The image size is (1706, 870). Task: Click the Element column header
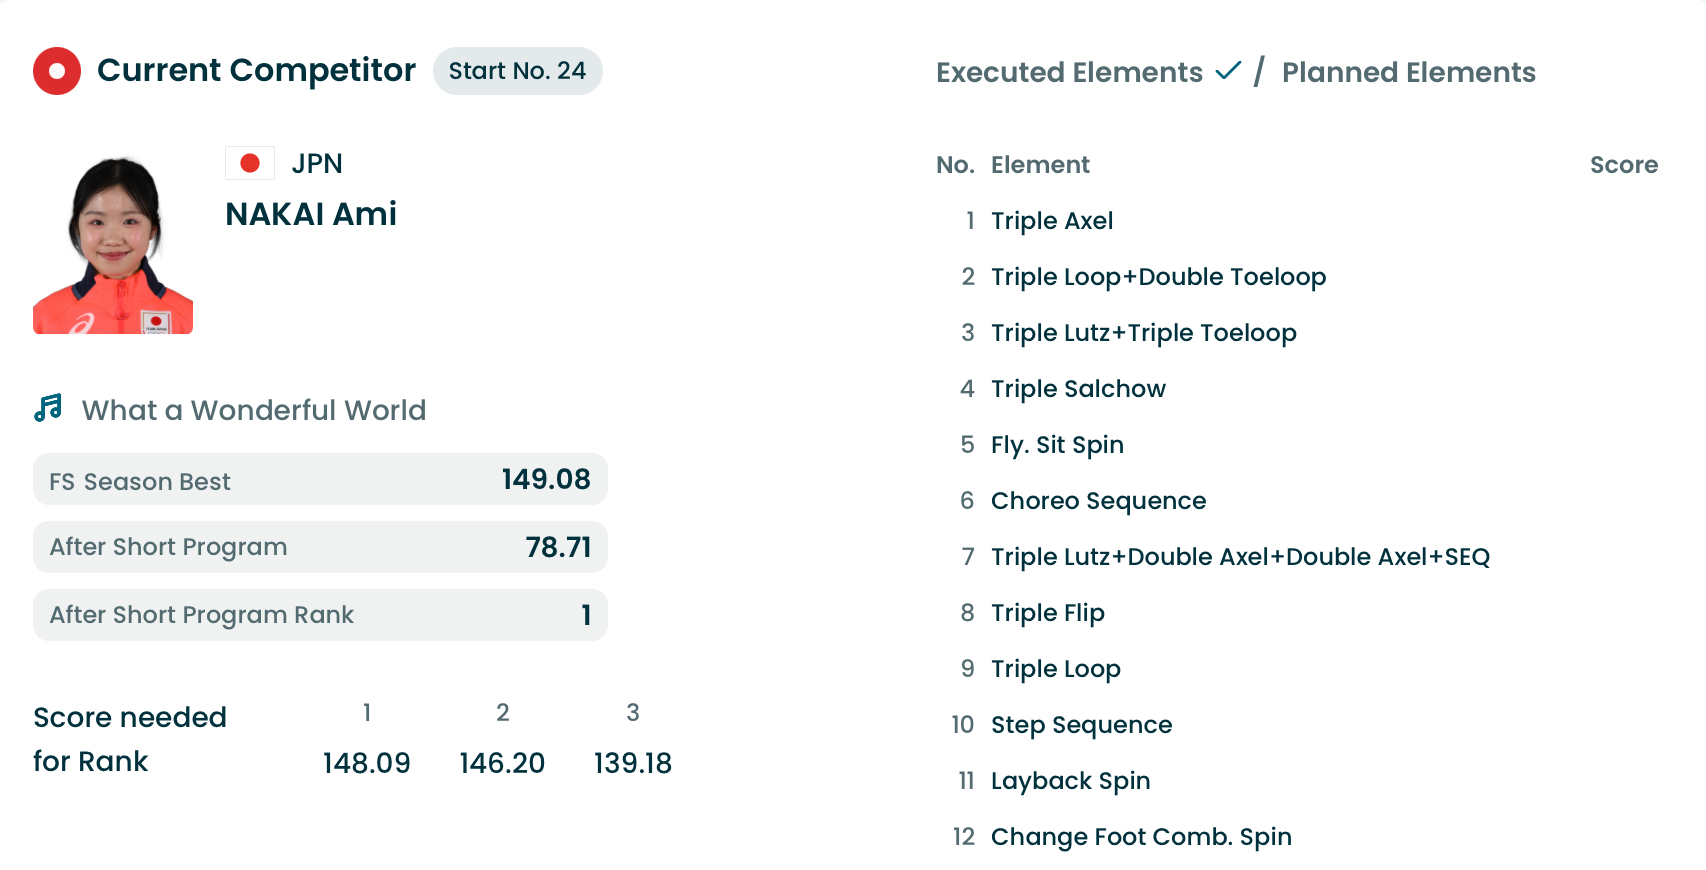pos(1040,165)
